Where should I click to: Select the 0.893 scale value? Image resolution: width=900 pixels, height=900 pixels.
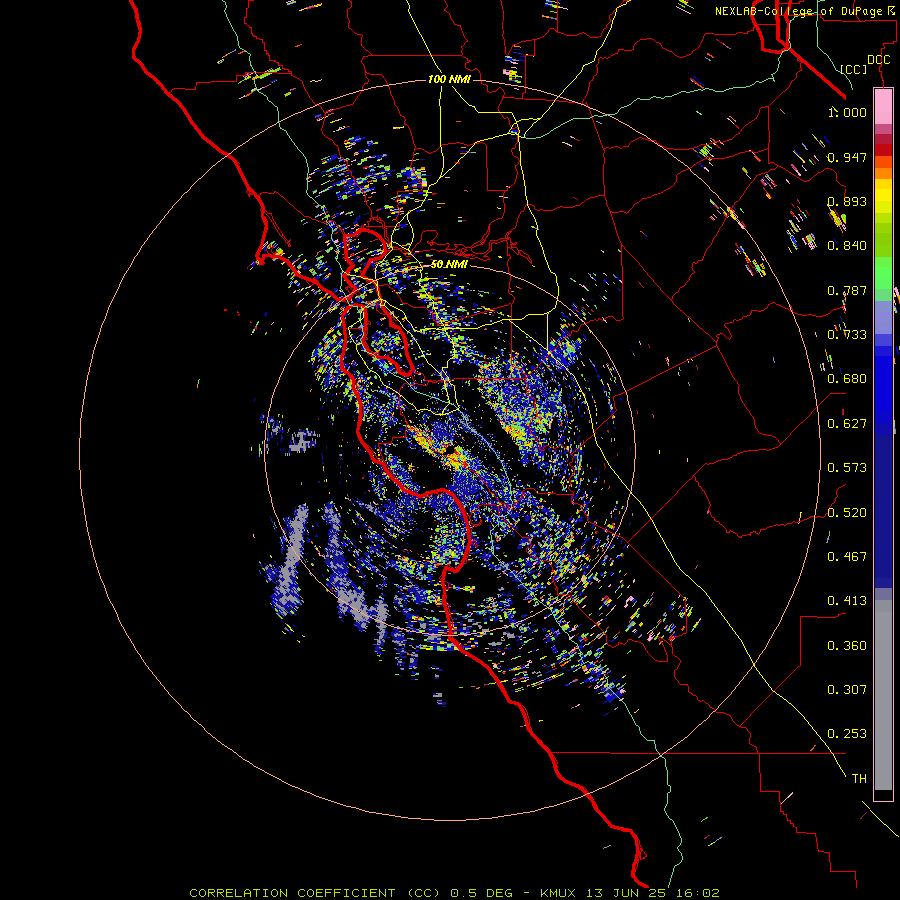point(847,201)
